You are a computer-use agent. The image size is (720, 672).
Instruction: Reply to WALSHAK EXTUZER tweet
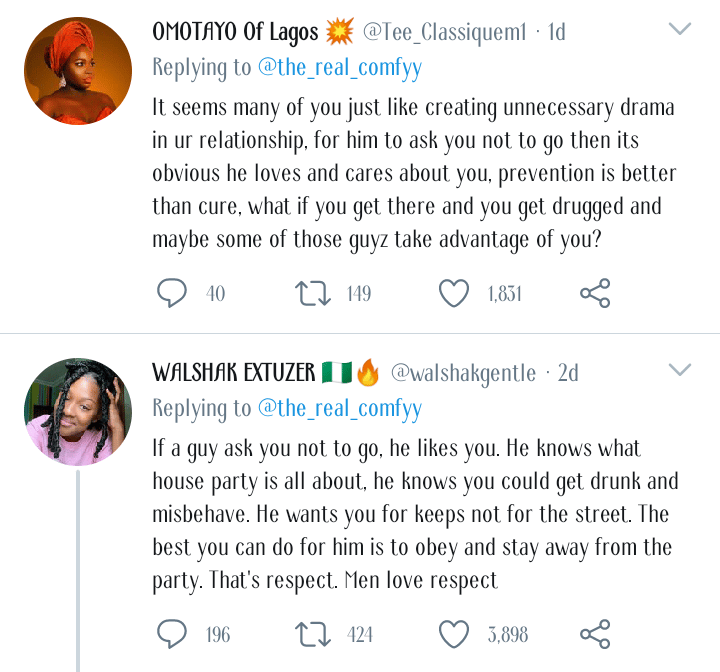coord(173,634)
